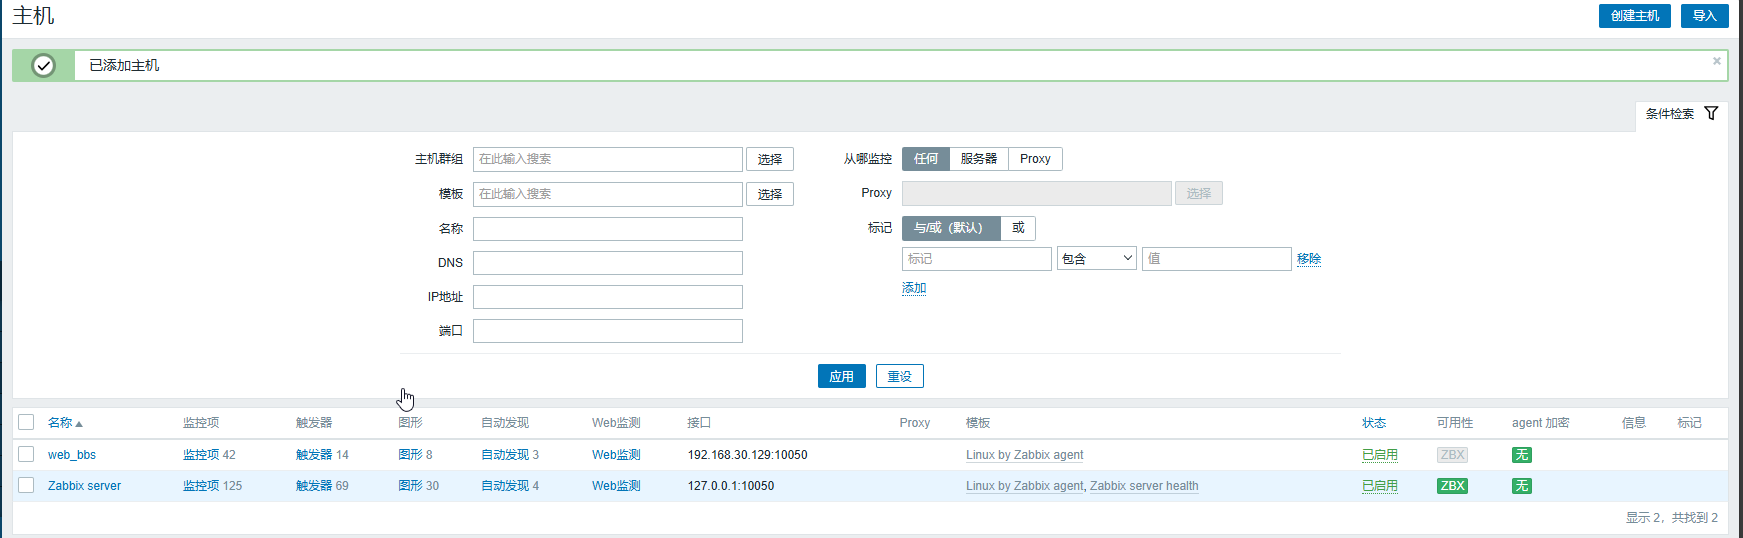This screenshot has height=538, width=1743.
Task: Click the 导入 button
Action: tap(1704, 16)
